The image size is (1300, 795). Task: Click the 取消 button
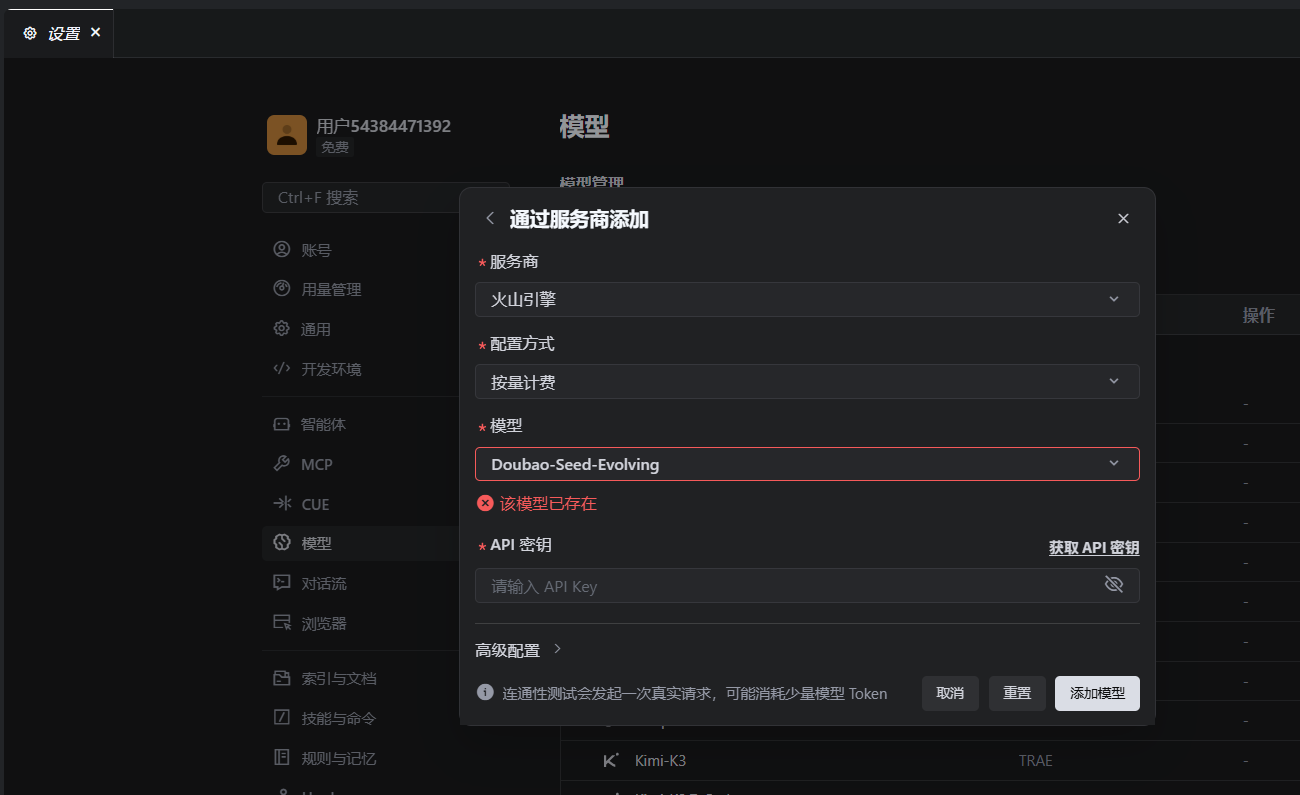pos(950,693)
